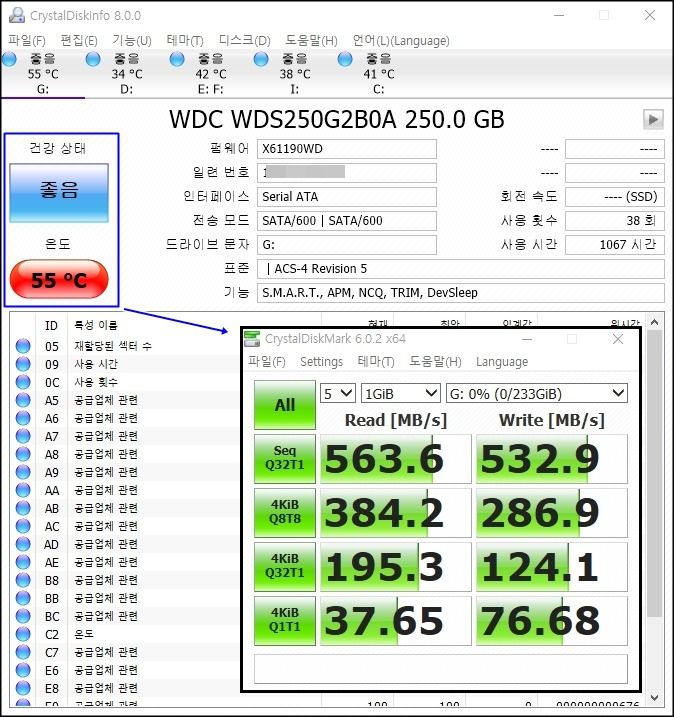Screen dimensions: 674x717
Task: Click the transfer mode field SATA/600 | SATA/600
Action: [347, 221]
